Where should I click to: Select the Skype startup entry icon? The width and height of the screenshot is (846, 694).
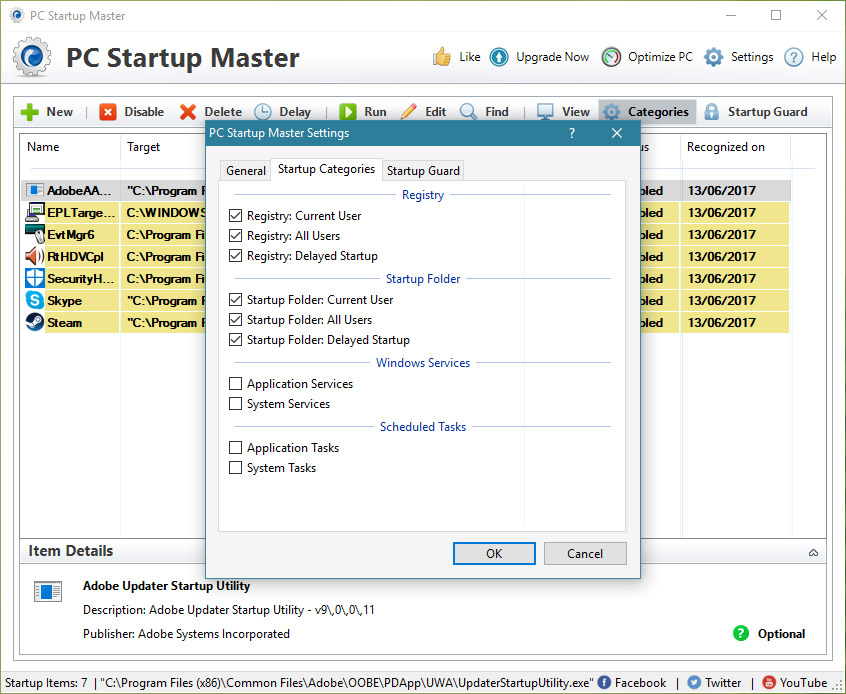(35, 301)
